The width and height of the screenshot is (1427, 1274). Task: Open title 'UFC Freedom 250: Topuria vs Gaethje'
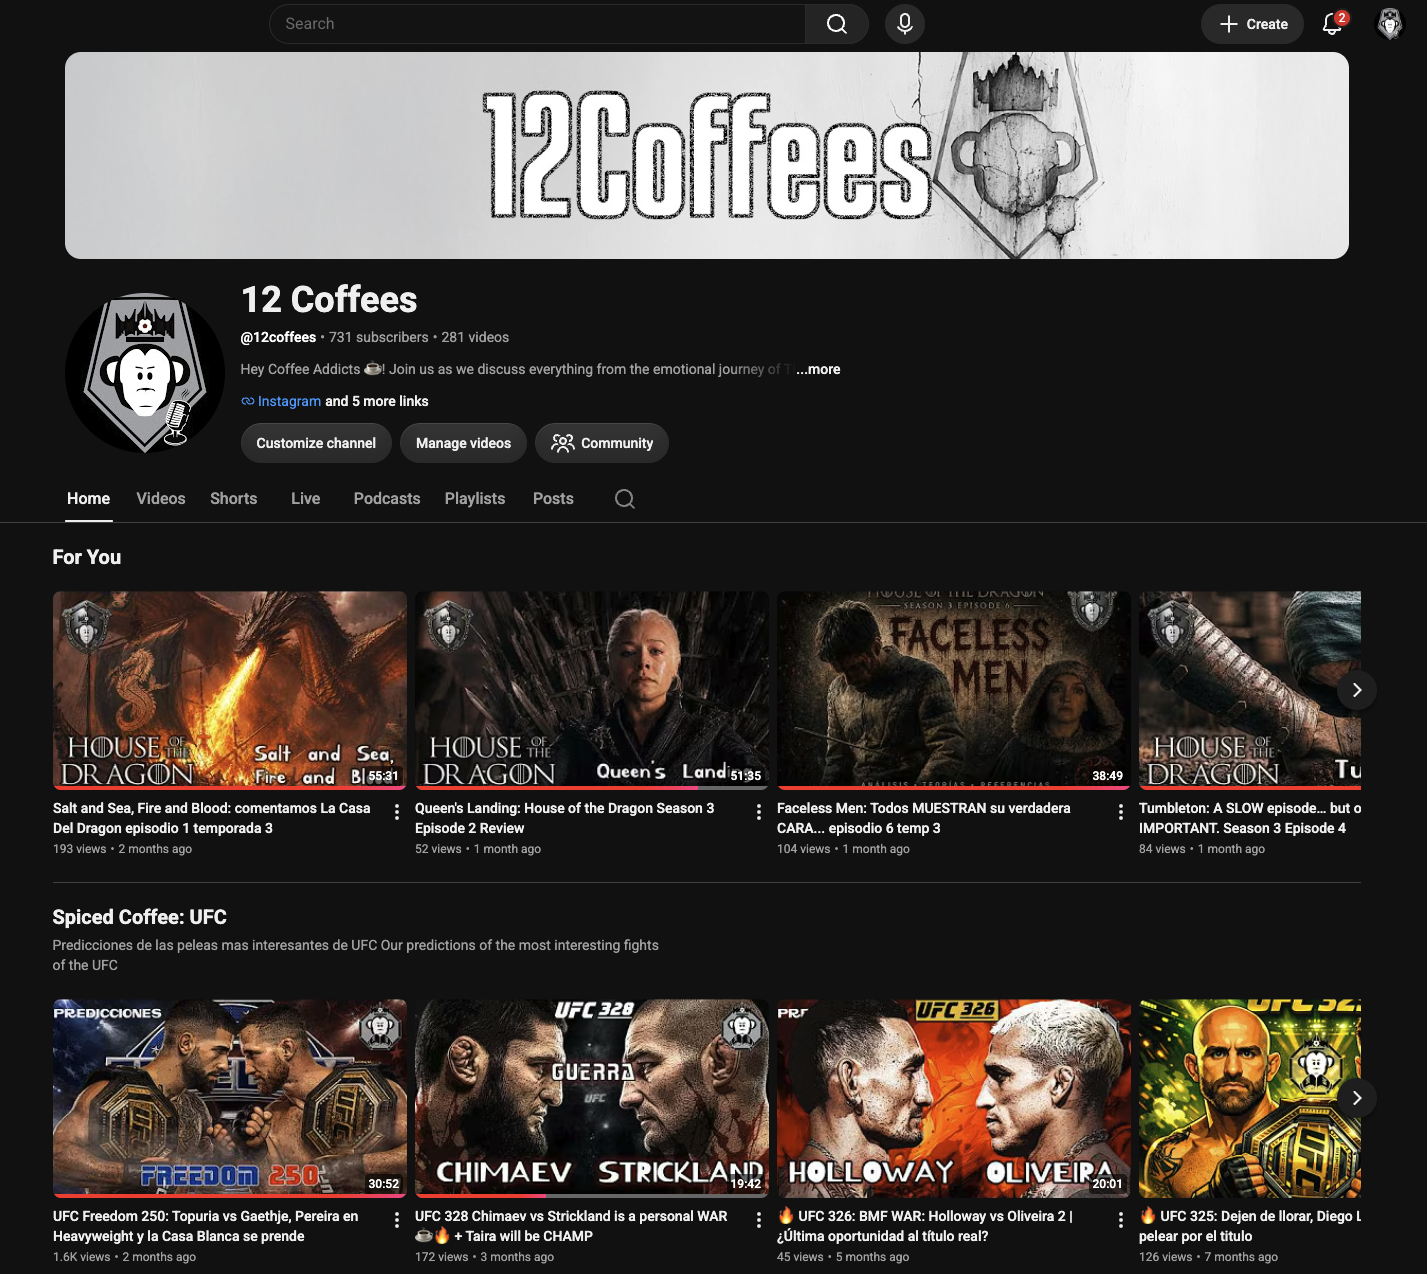206,1226
